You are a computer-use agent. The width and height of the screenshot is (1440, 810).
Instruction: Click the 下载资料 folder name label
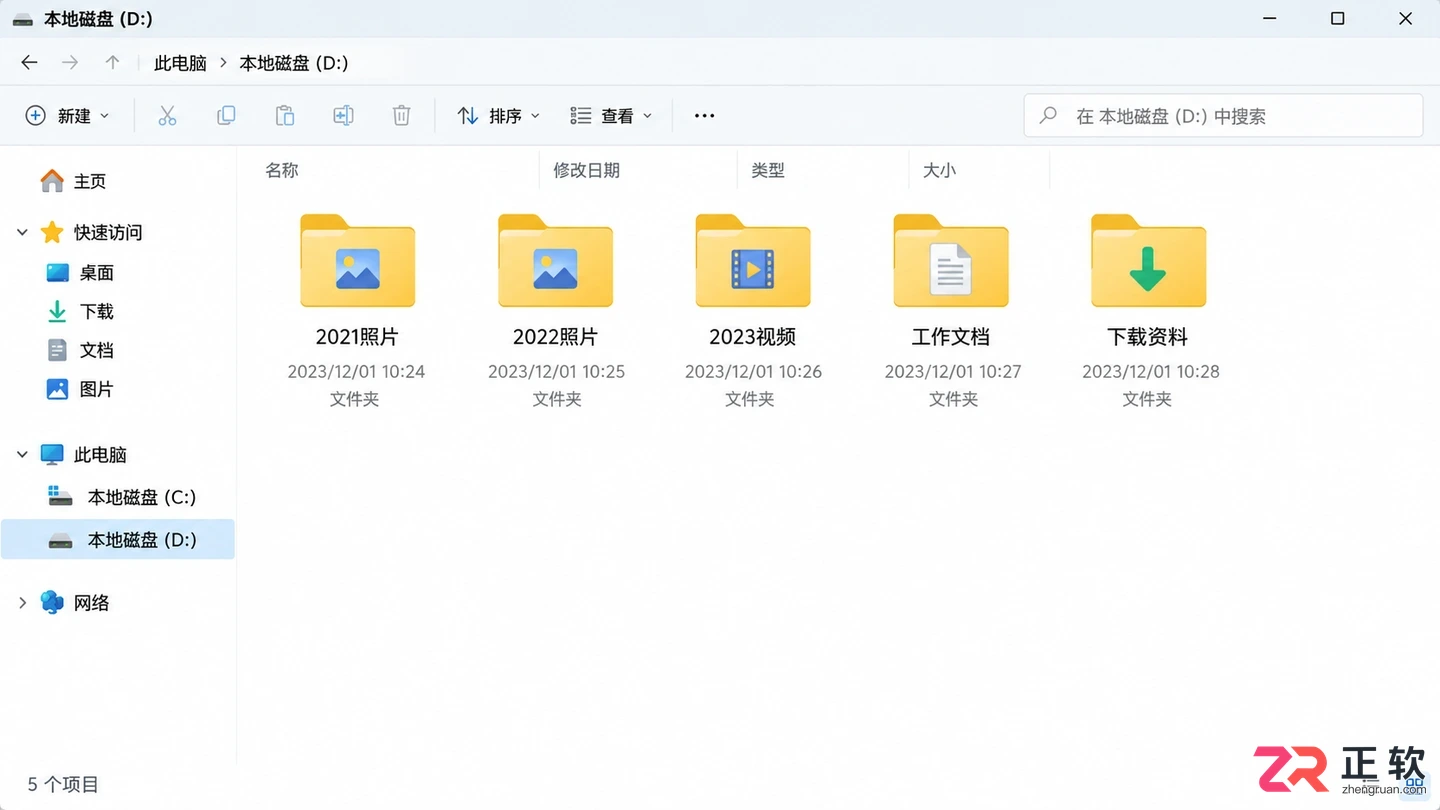click(1148, 337)
